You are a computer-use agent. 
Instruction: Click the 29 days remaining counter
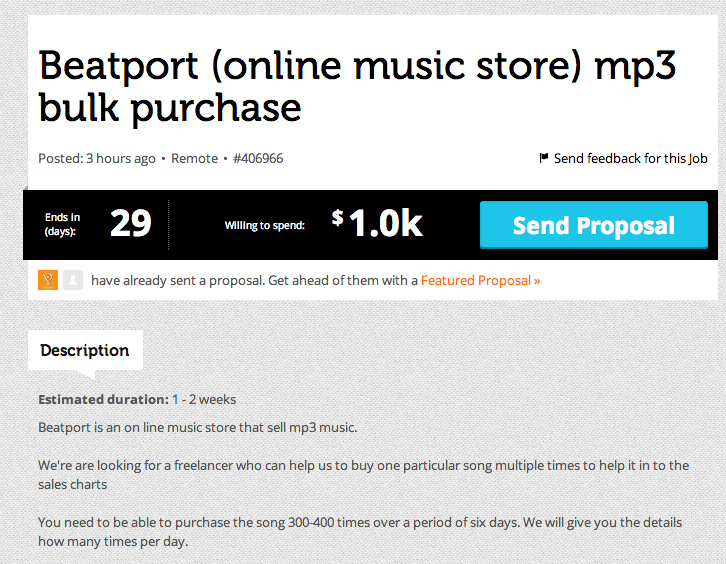(x=131, y=224)
